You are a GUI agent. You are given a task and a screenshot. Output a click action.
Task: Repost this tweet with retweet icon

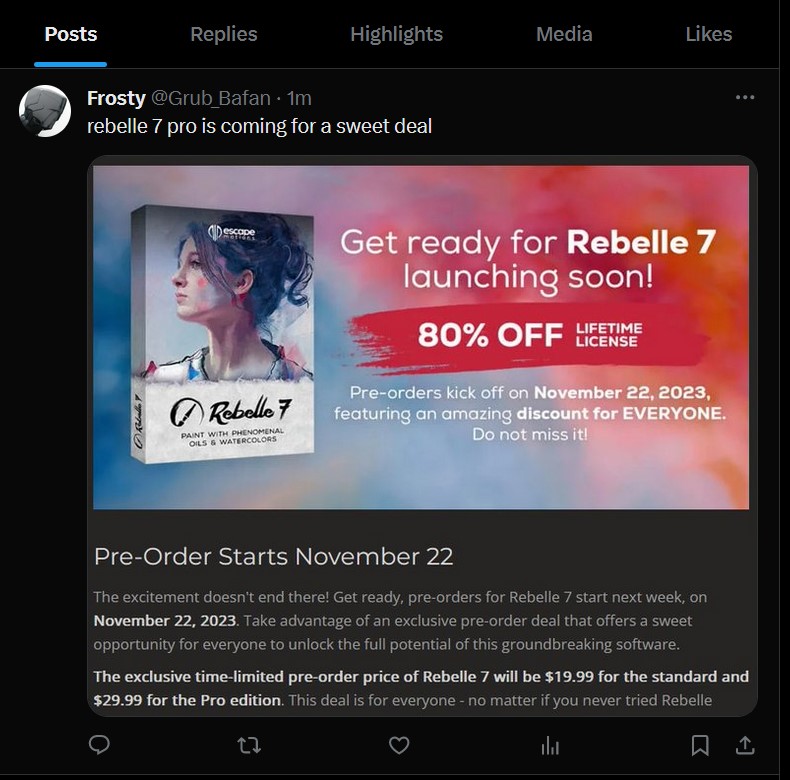coord(249,745)
